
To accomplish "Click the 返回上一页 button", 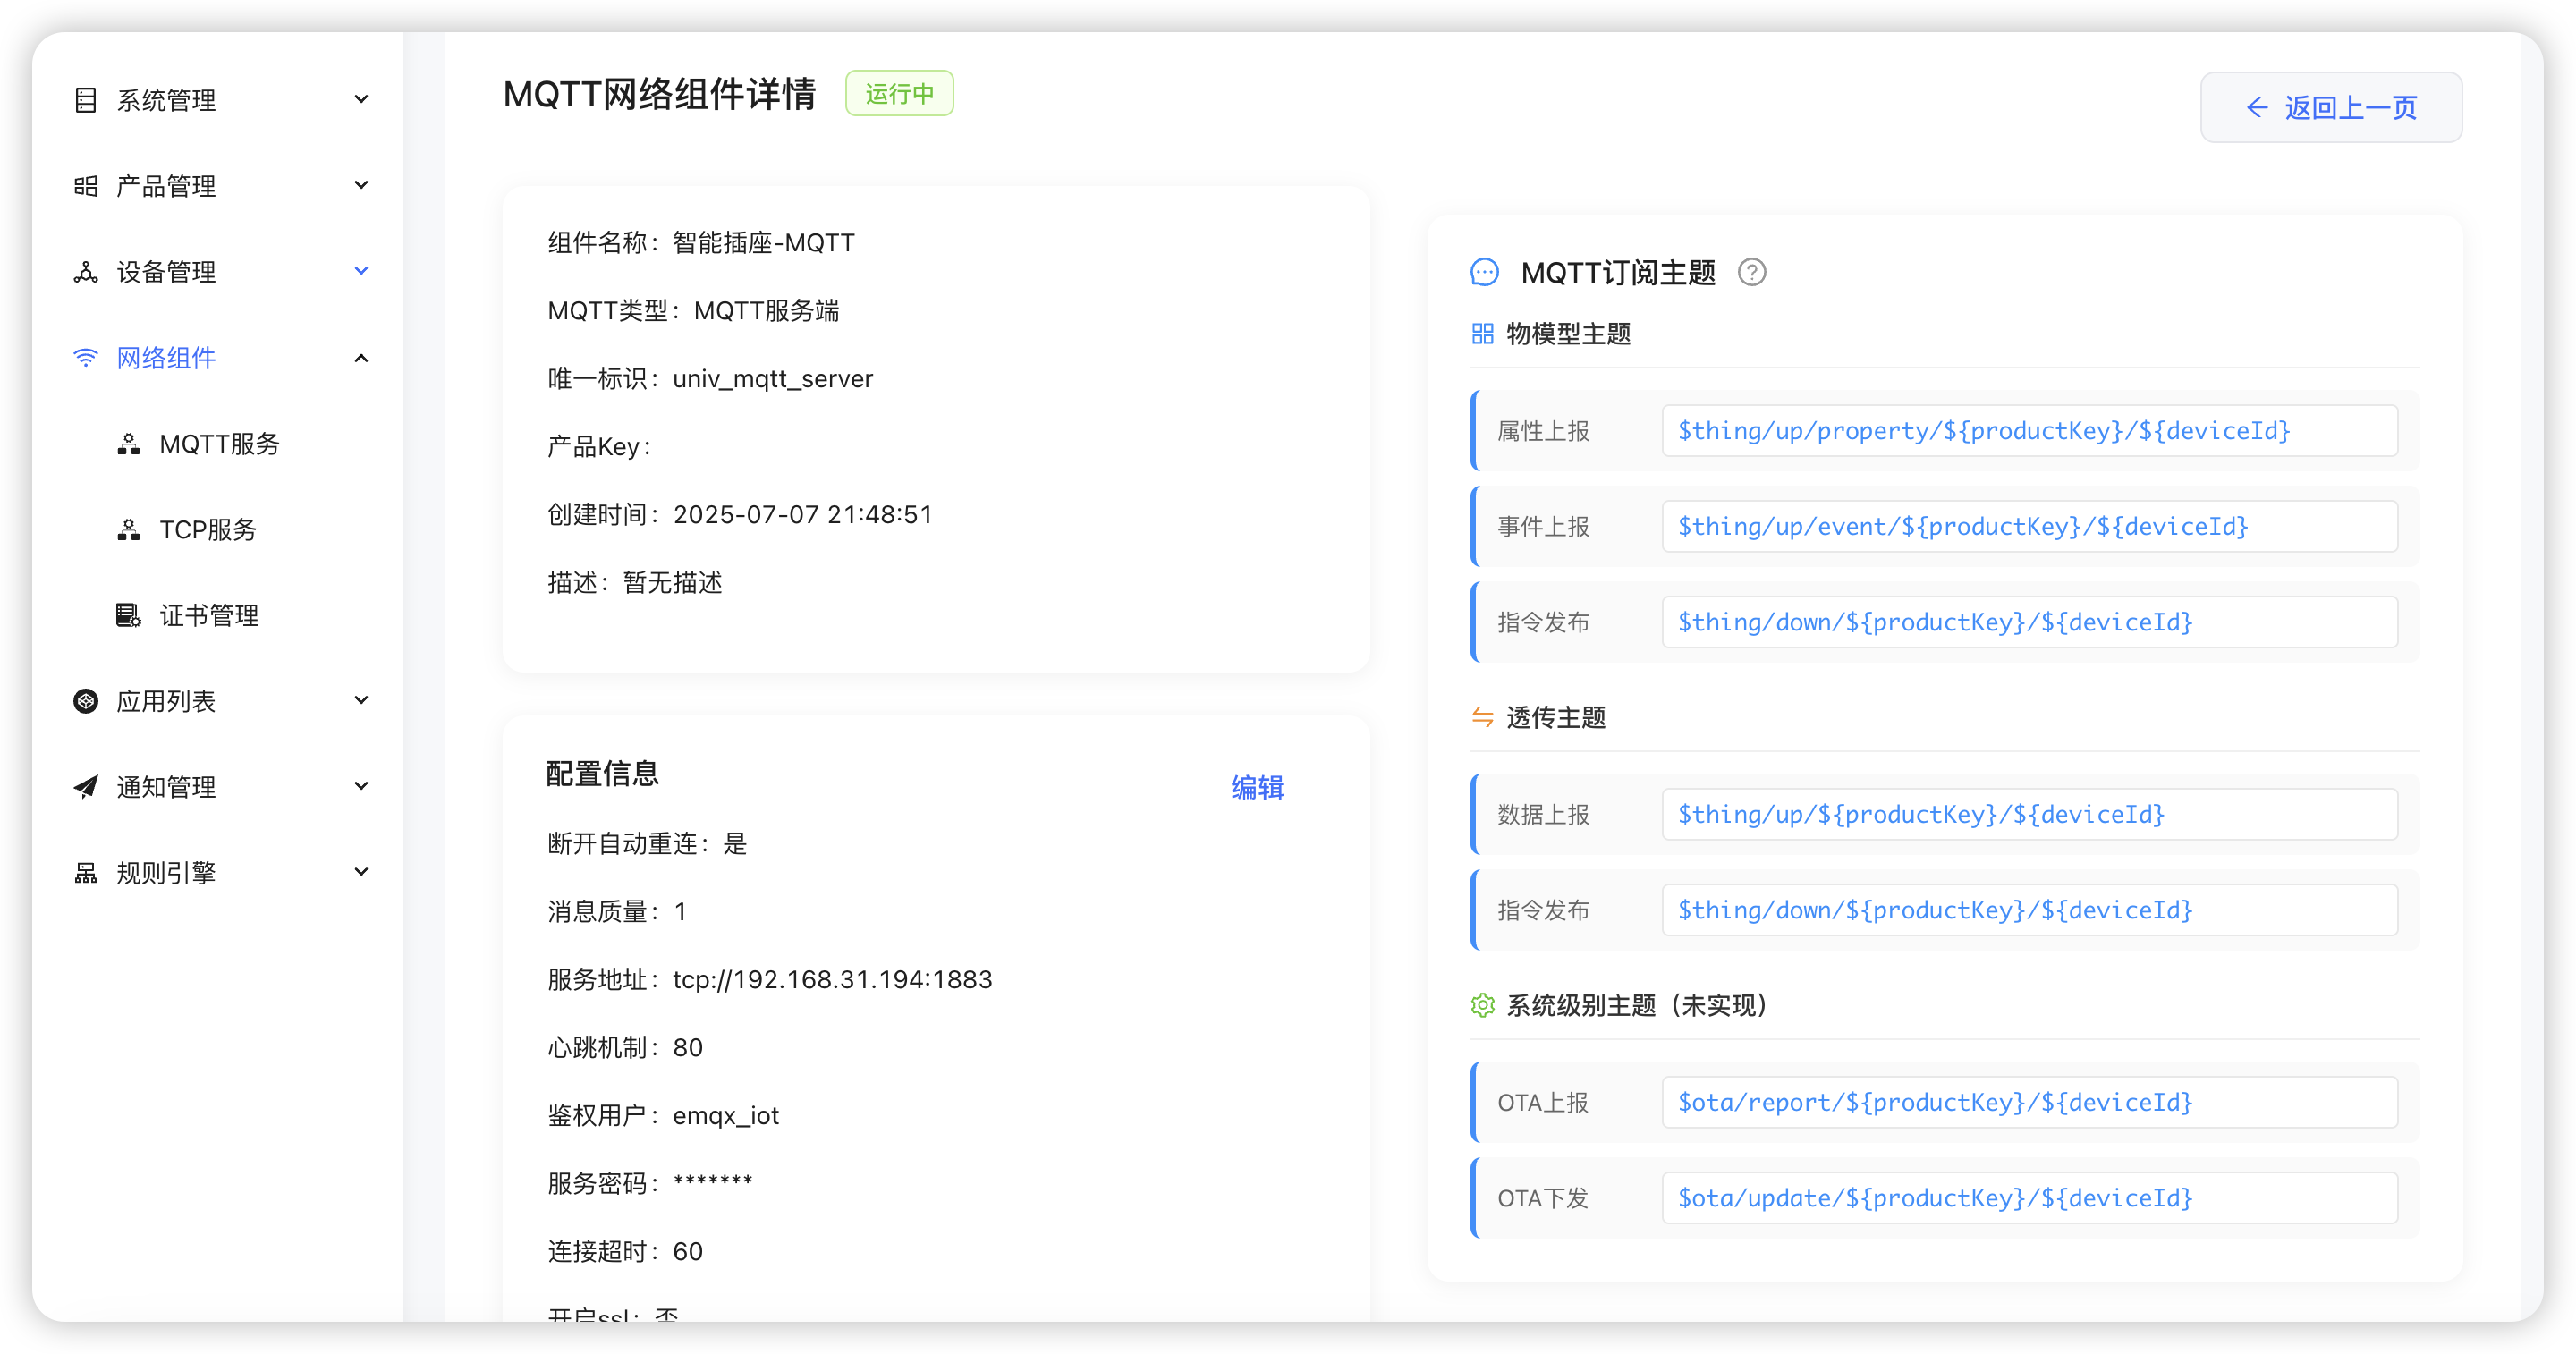I will point(2331,107).
